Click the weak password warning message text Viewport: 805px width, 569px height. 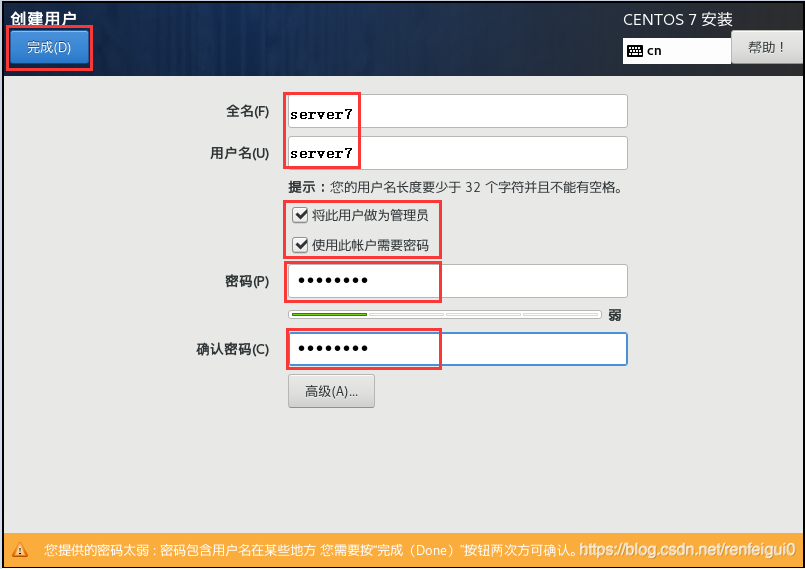(x=311, y=550)
